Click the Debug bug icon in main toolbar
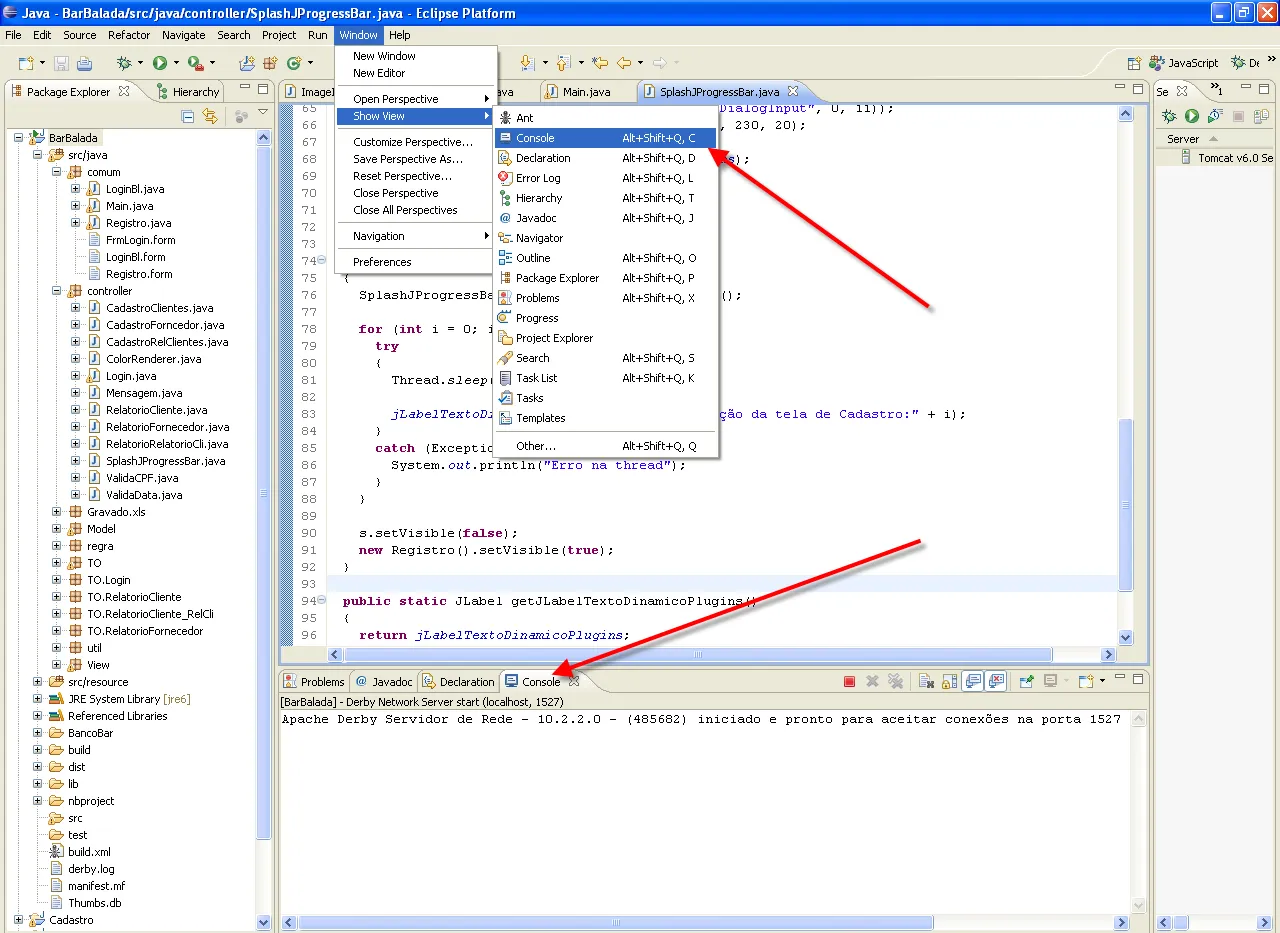The width and height of the screenshot is (1280, 933). click(124, 63)
